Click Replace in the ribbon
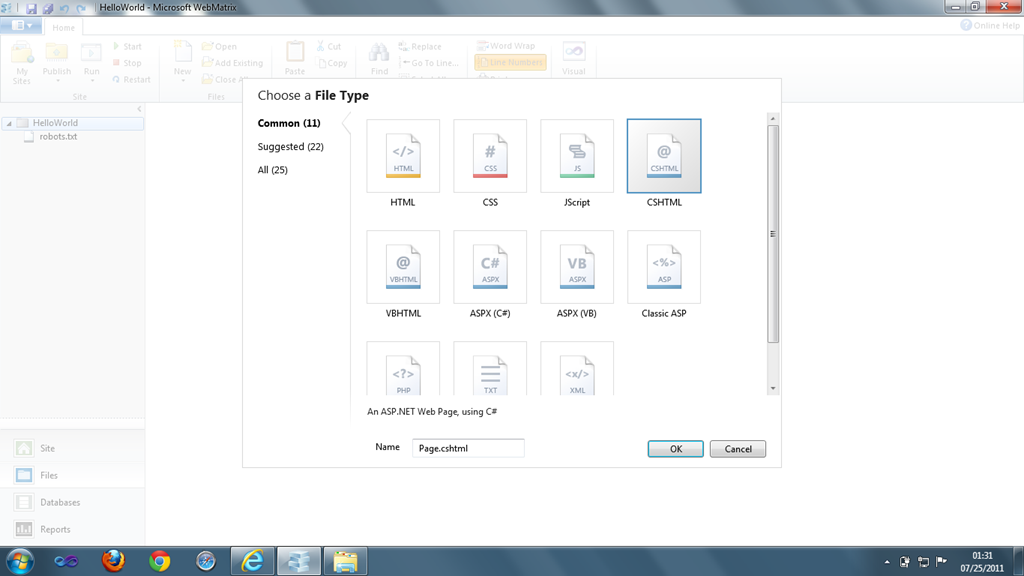 click(420, 46)
